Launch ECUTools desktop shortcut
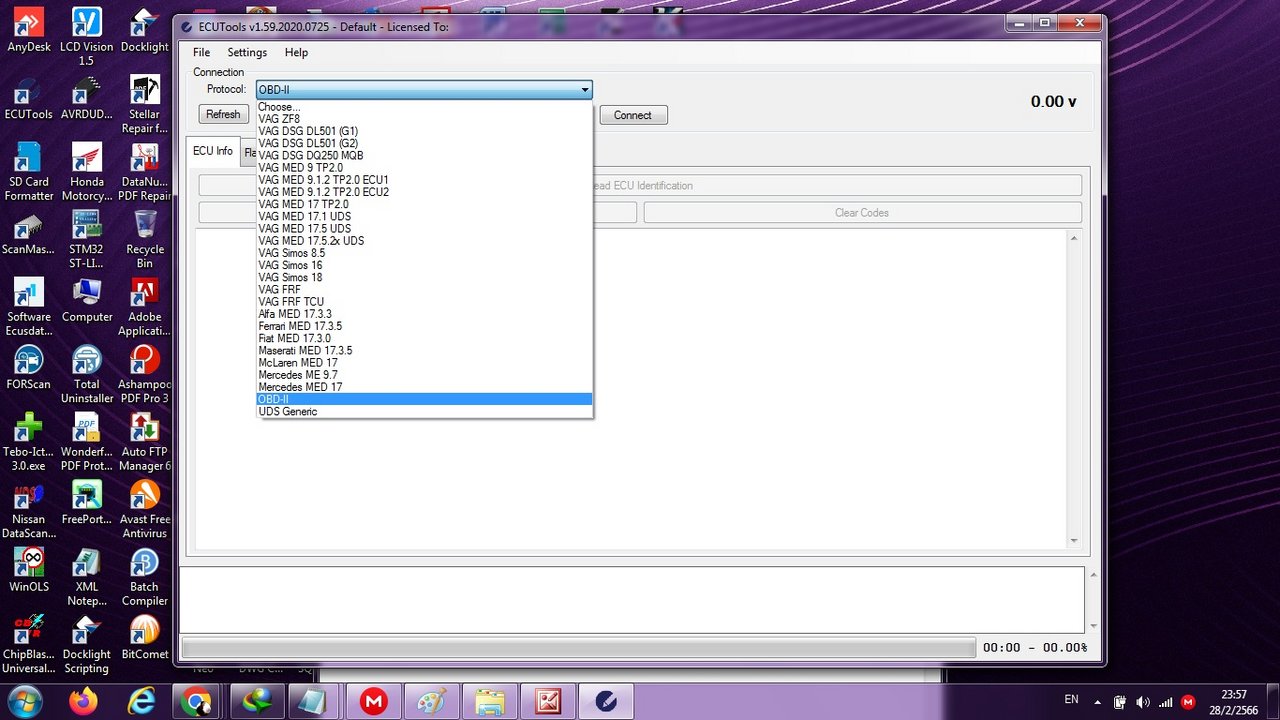This screenshot has height=720, width=1280. pos(28,98)
